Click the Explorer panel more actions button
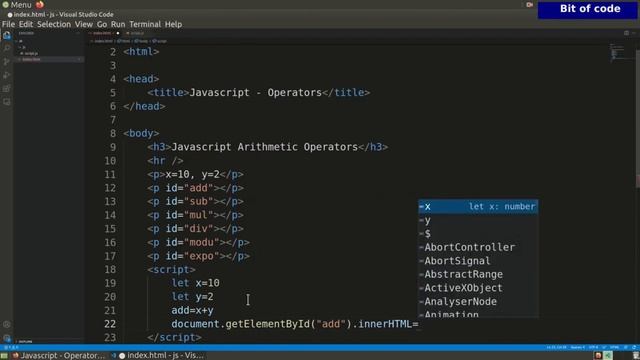The image size is (640, 360). (78, 33)
